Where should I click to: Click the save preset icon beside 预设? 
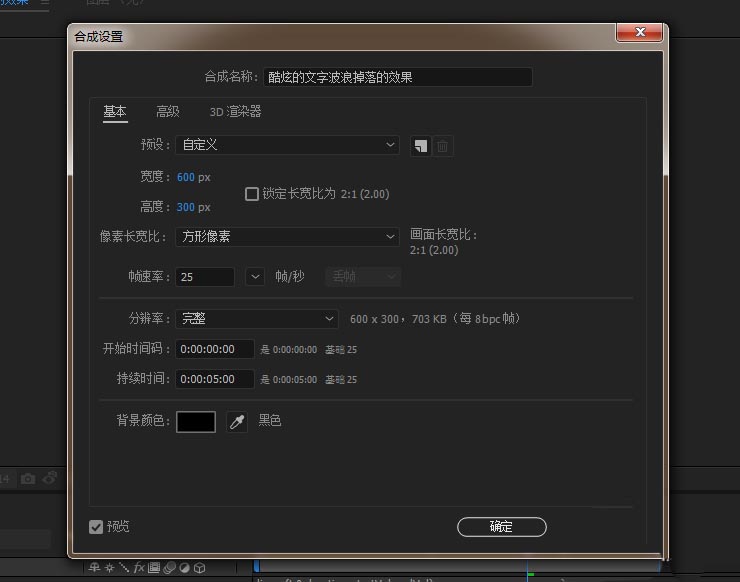pyautogui.click(x=420, y=146)
